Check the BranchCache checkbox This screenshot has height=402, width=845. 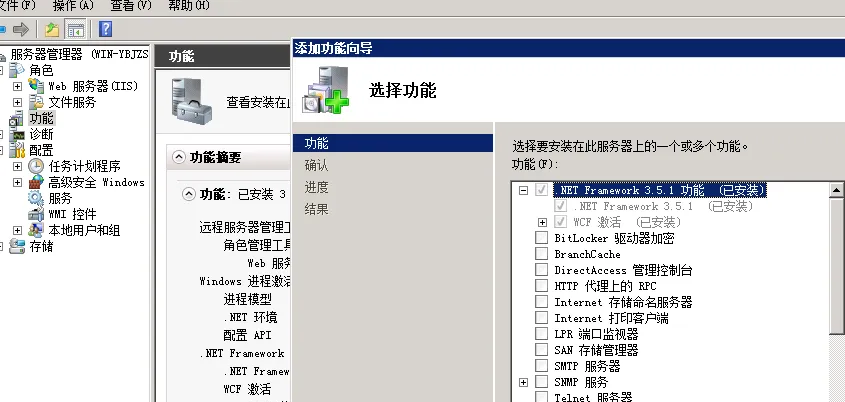click(541, 254)
